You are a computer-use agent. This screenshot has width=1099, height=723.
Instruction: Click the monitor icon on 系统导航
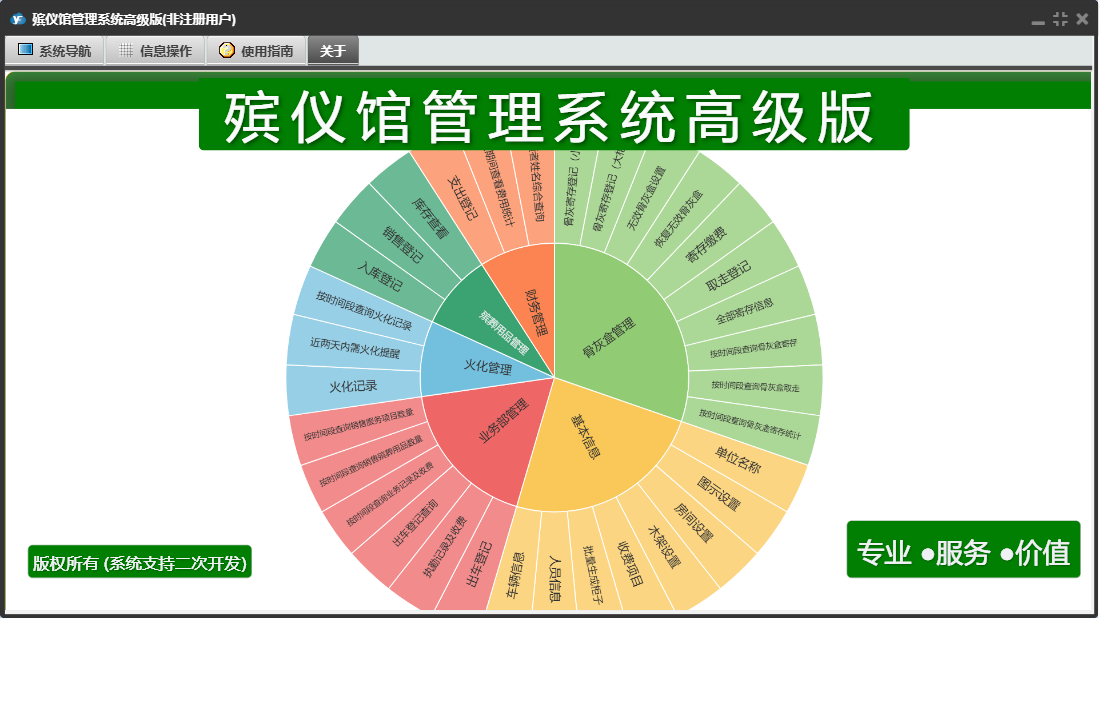click(25, 50)
